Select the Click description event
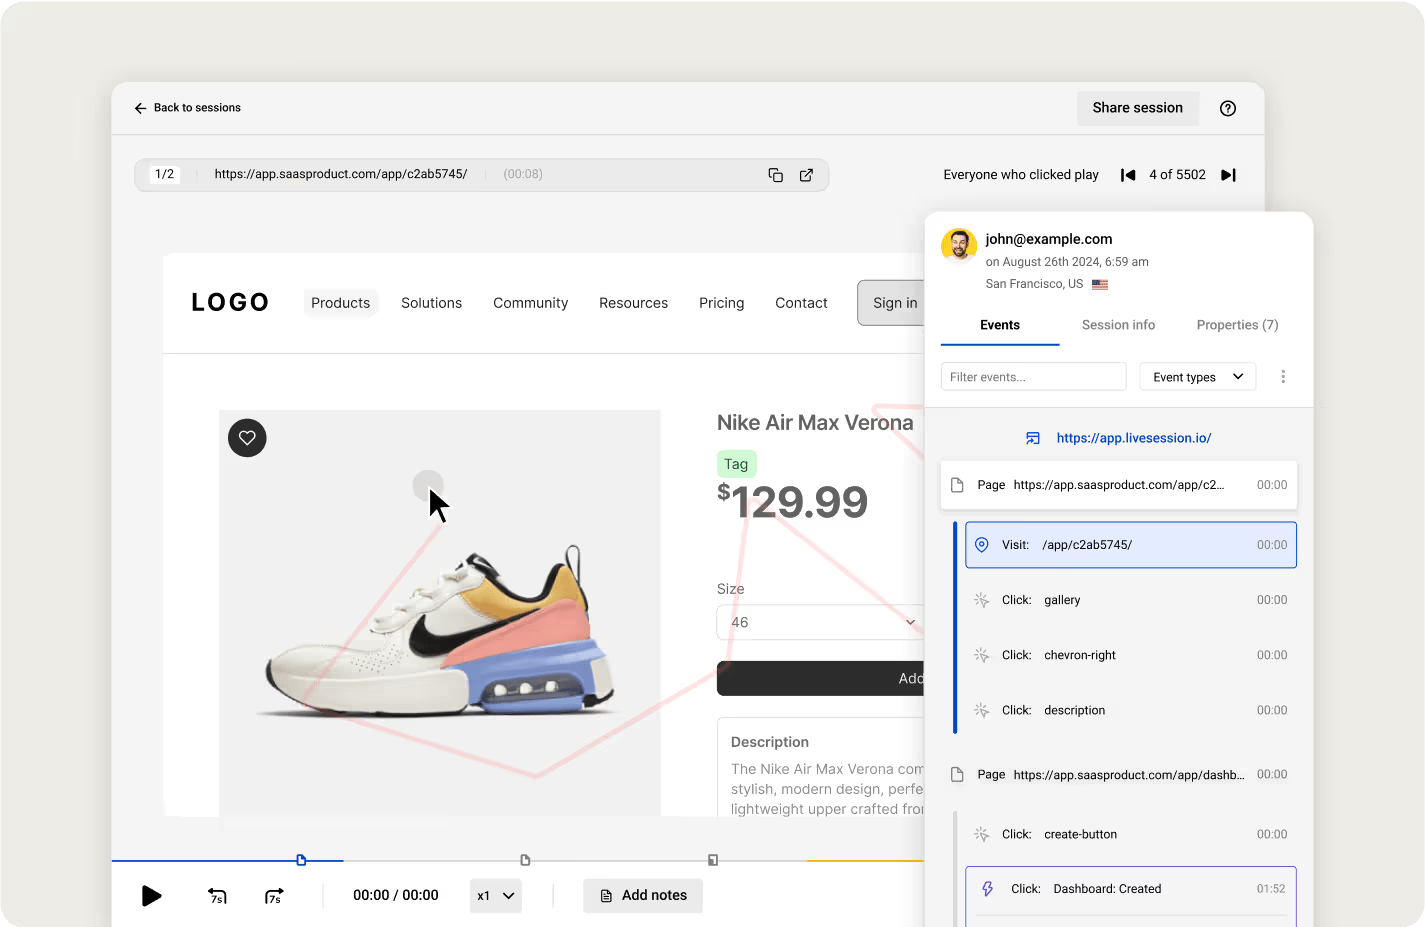 click(1131, 710)
